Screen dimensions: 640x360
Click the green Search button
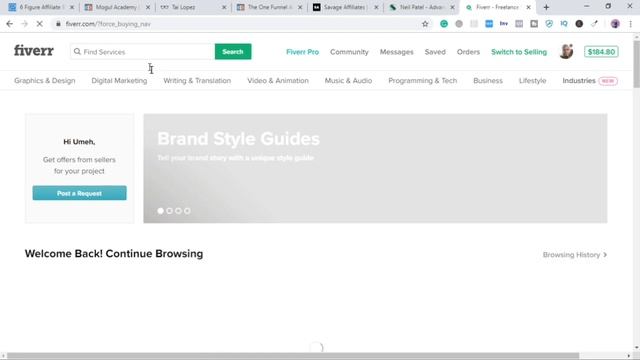point(233,51)
